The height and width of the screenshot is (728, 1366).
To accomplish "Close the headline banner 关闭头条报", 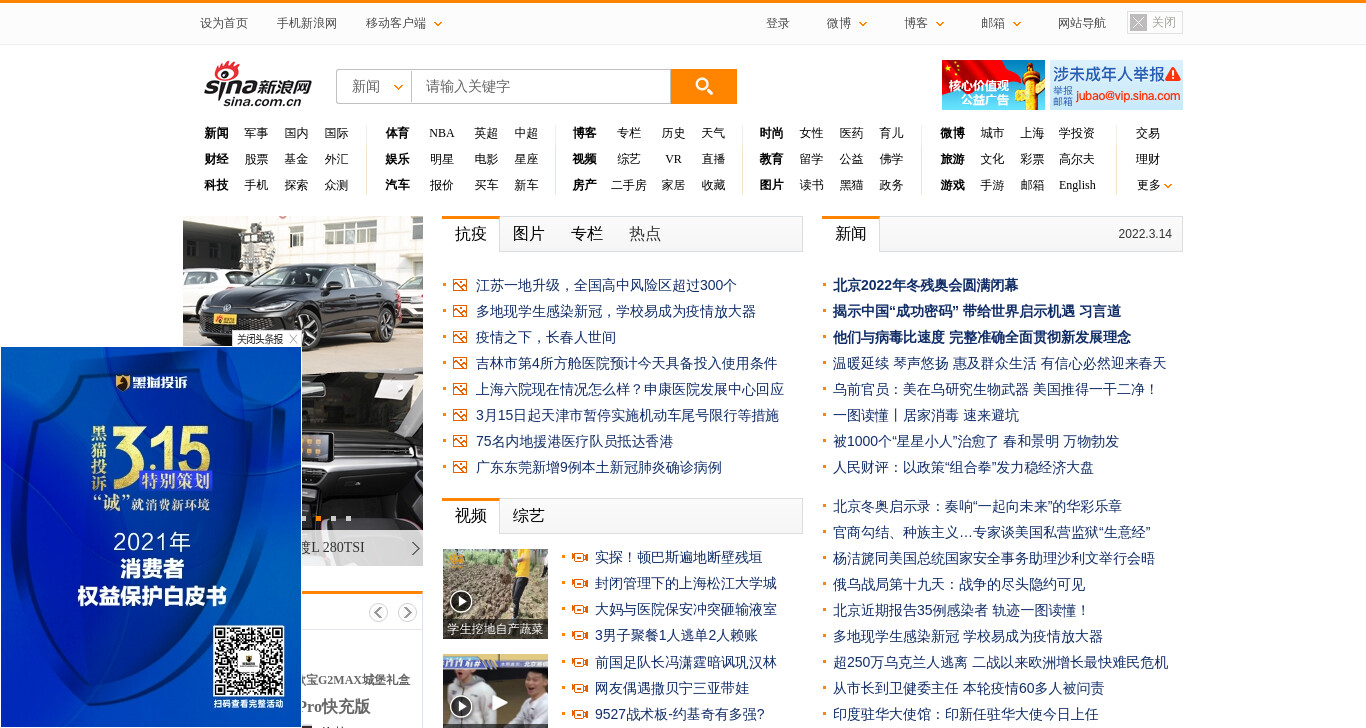I will pyautogui.click(x=266, y=339).
